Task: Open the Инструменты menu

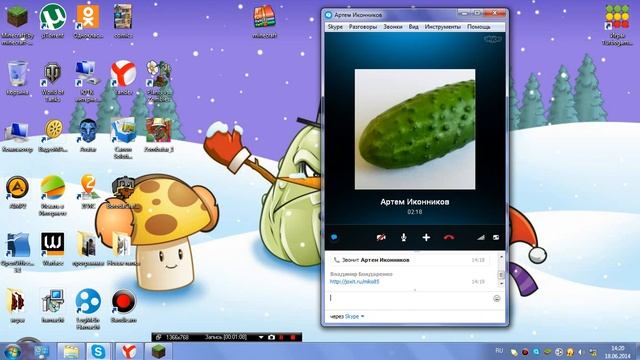Action: tap(442, 27)
